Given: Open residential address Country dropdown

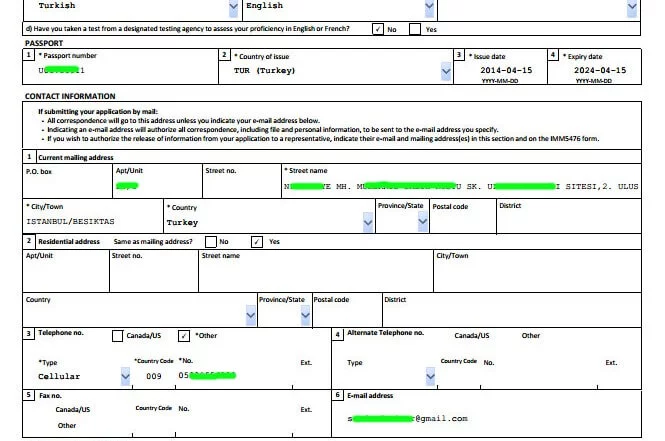Looking at the screenshot, I should pyautogui.click(x=251, y=315).
